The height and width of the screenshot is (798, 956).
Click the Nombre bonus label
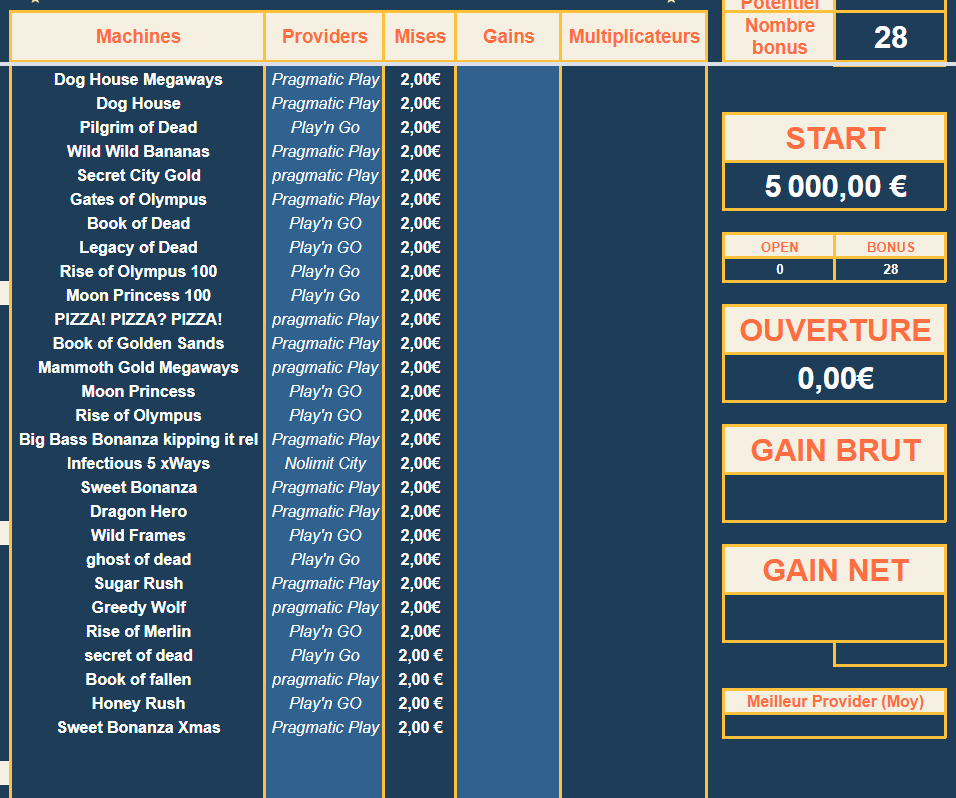coord(779,37)
